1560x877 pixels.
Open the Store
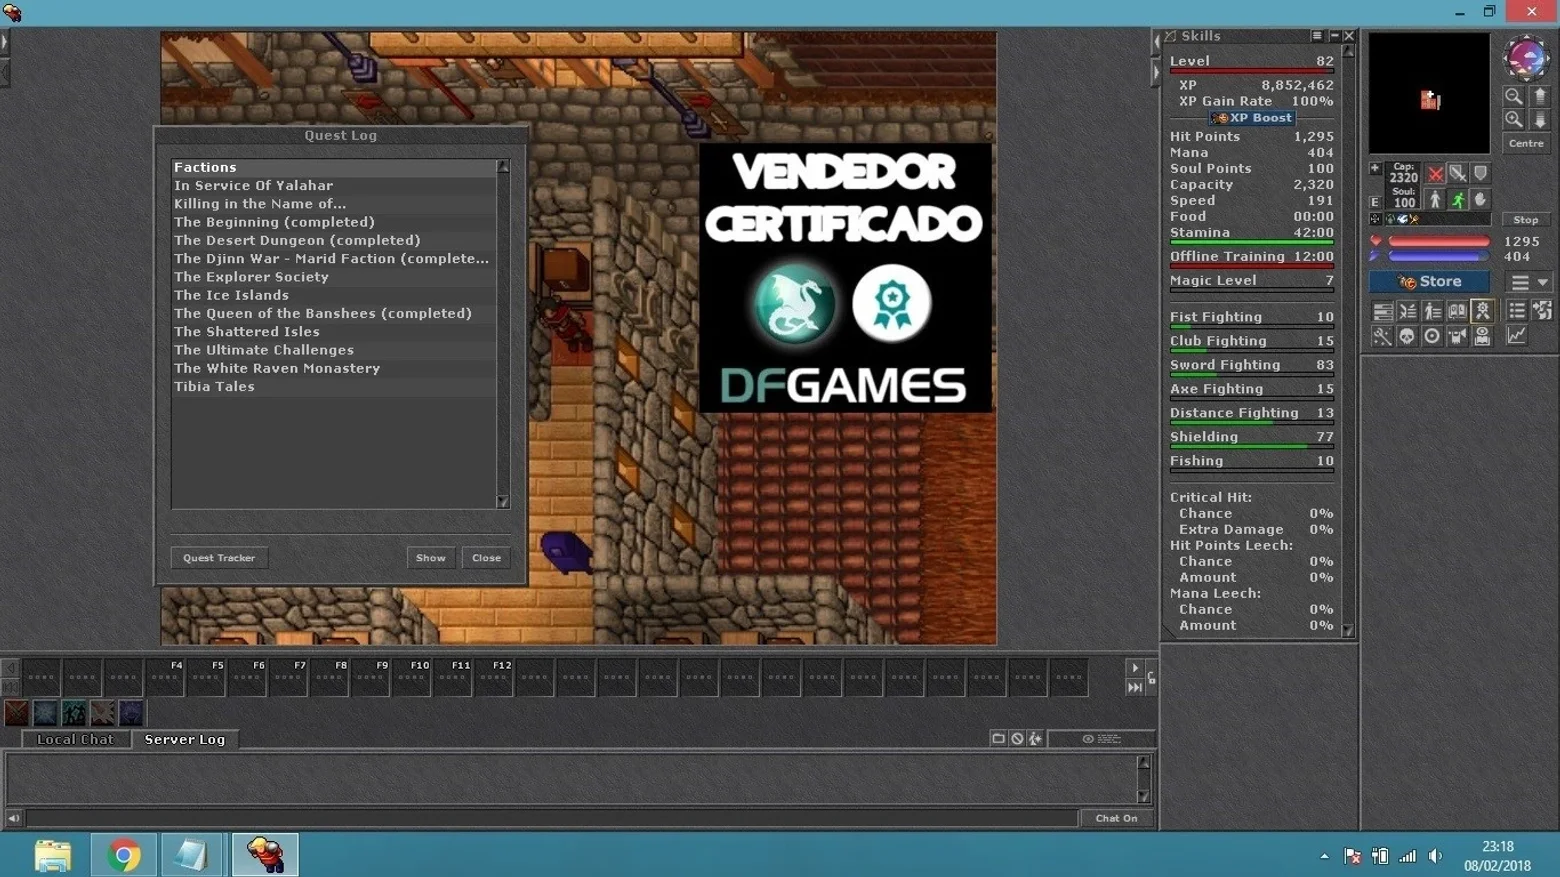(x=1429, y=282)
